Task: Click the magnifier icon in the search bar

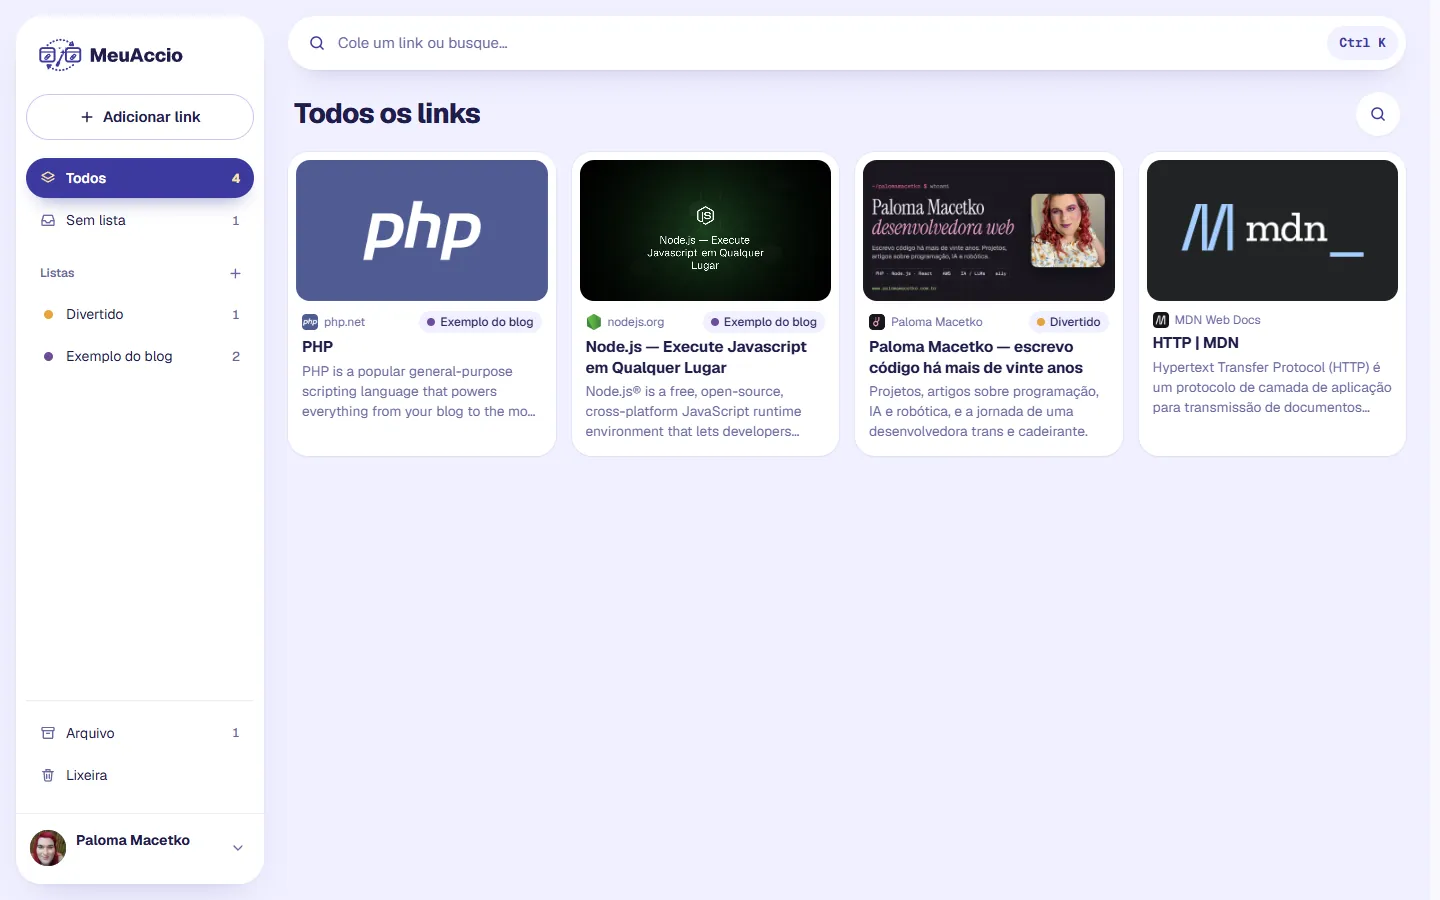Action: pyautogui.click(x=317, y=43)
